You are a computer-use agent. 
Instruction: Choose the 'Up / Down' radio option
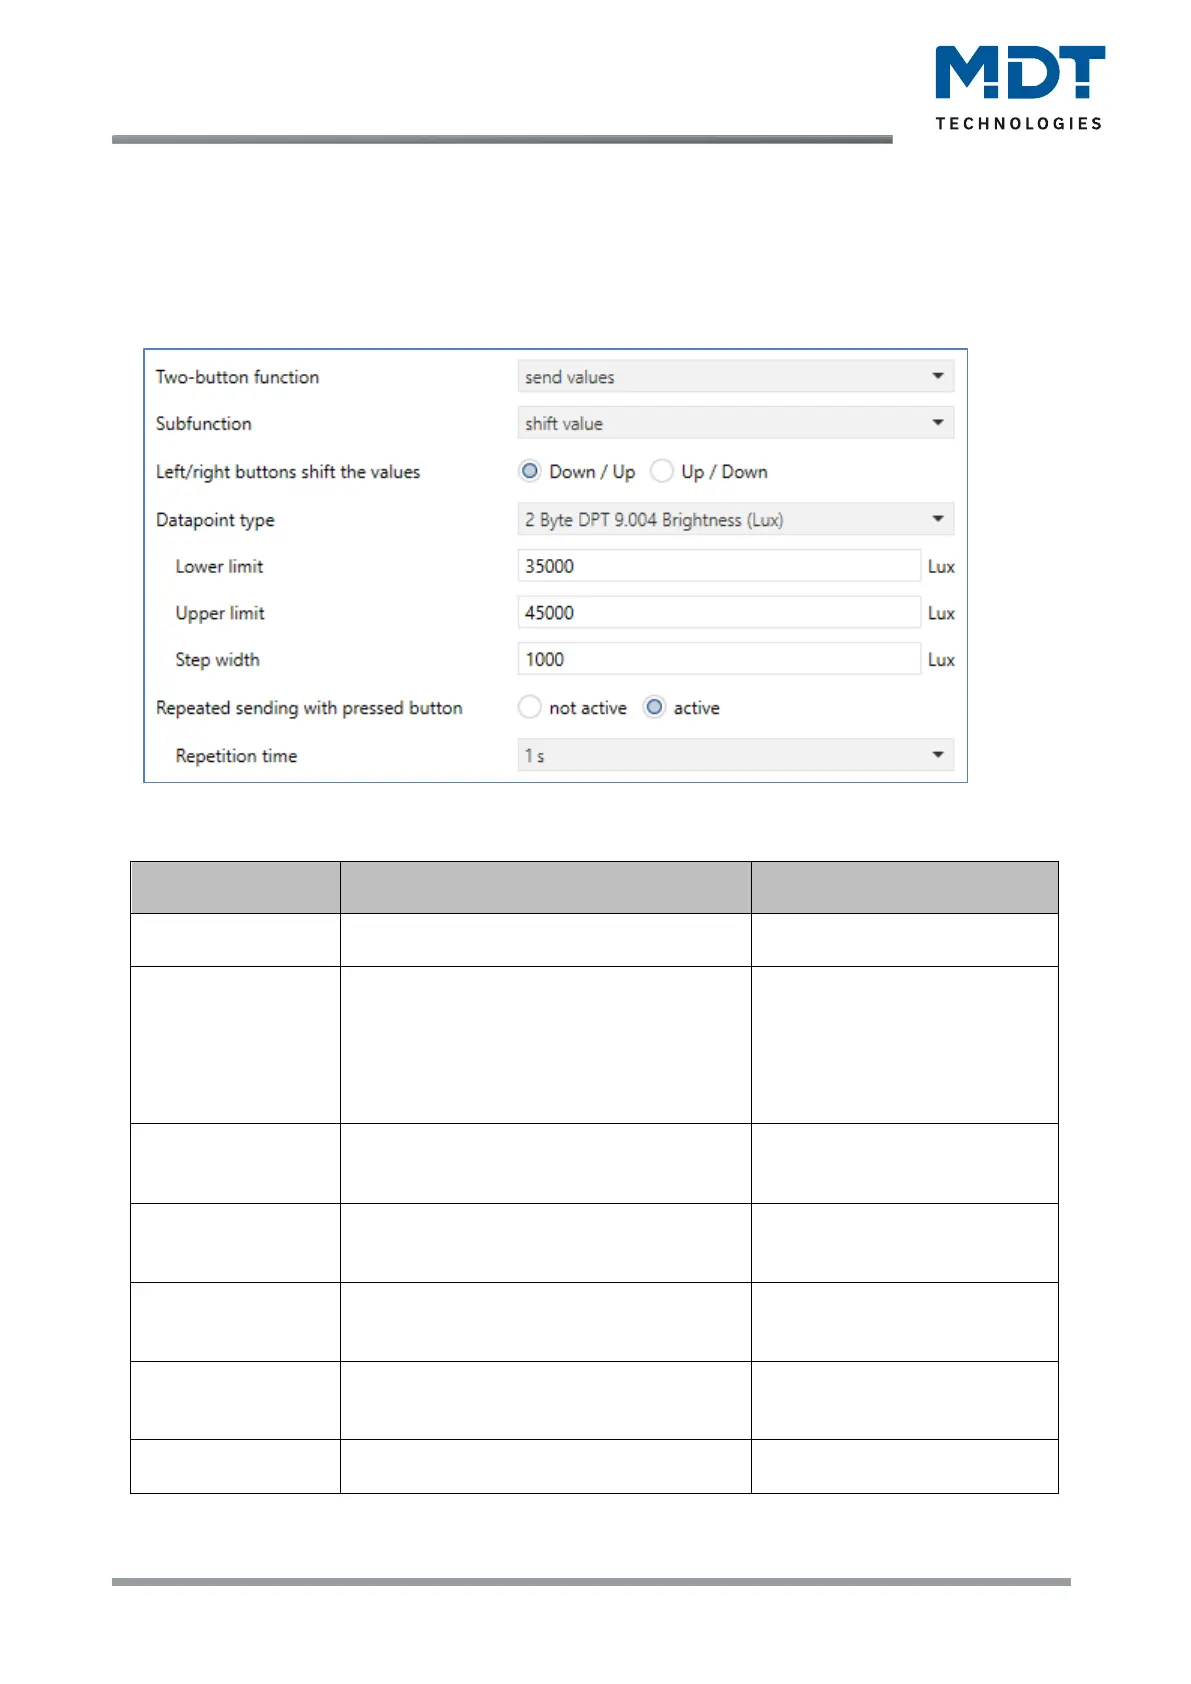662,471
